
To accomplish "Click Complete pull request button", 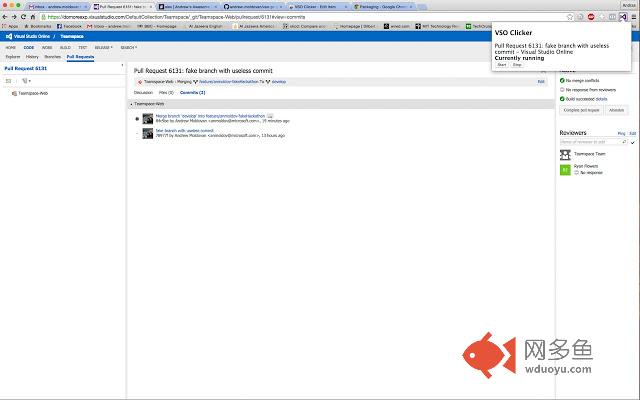I will 581,110.
